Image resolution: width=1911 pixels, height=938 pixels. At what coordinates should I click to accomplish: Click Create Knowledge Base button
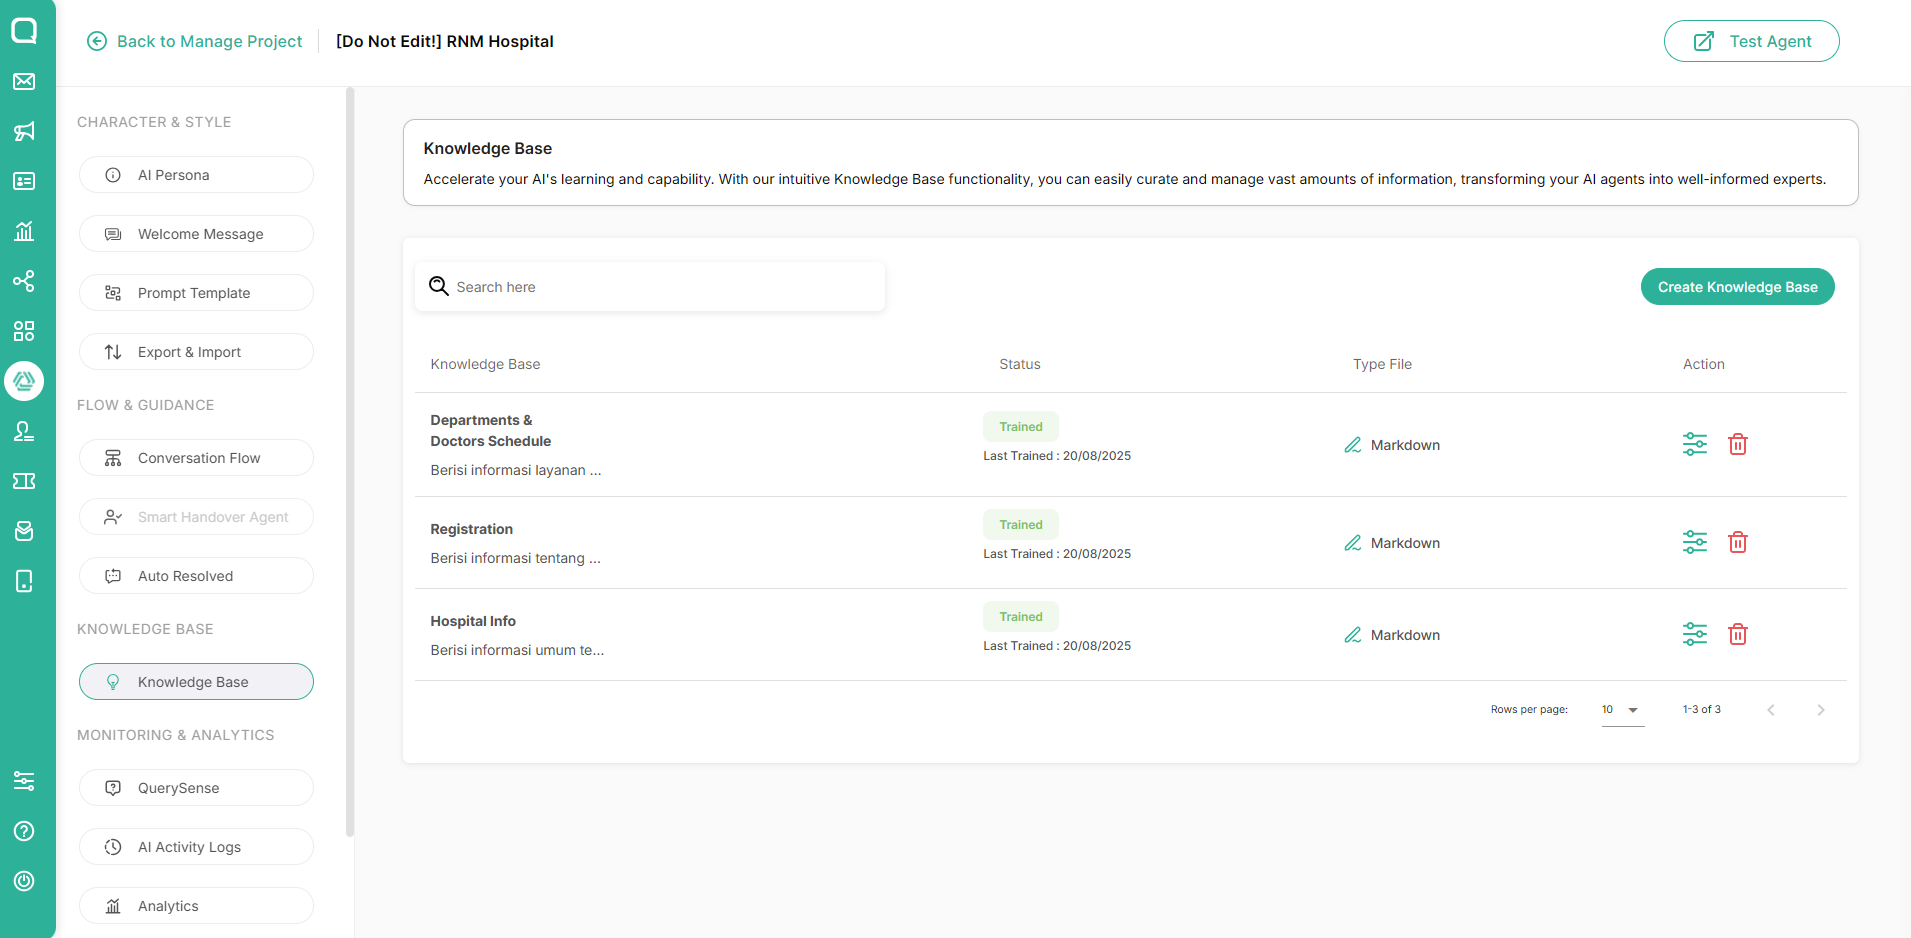tap(1737, 287)
